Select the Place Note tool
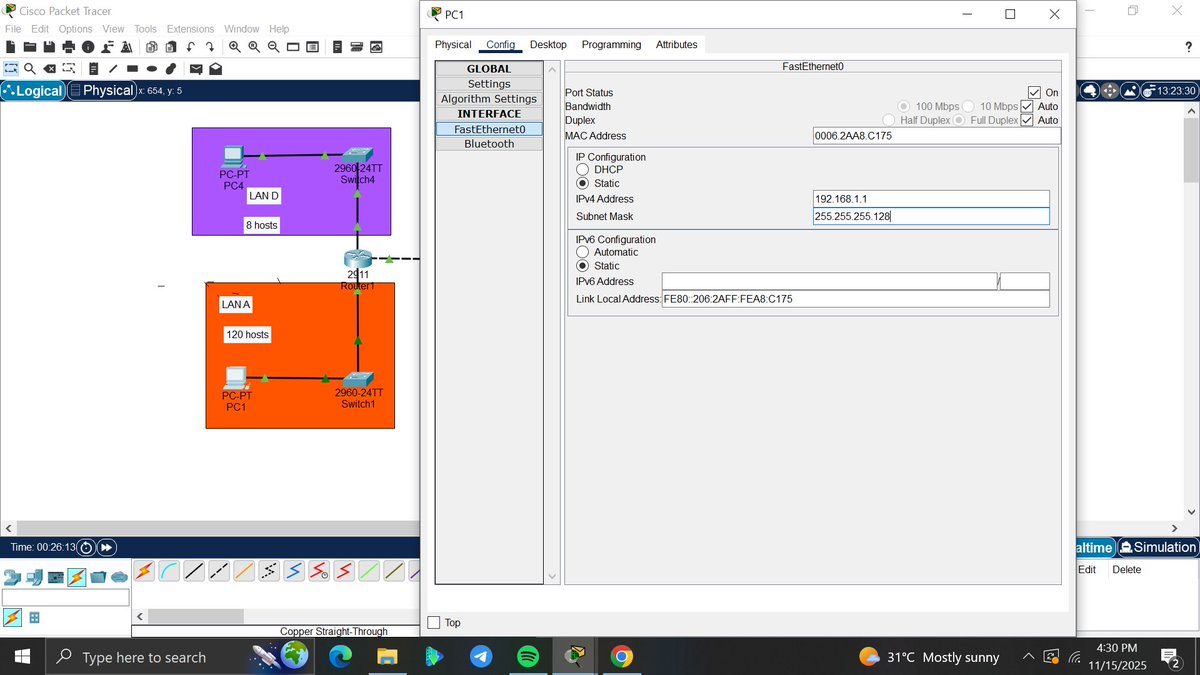This screenshot has height=675, width=1200. [x=94, y=68]
